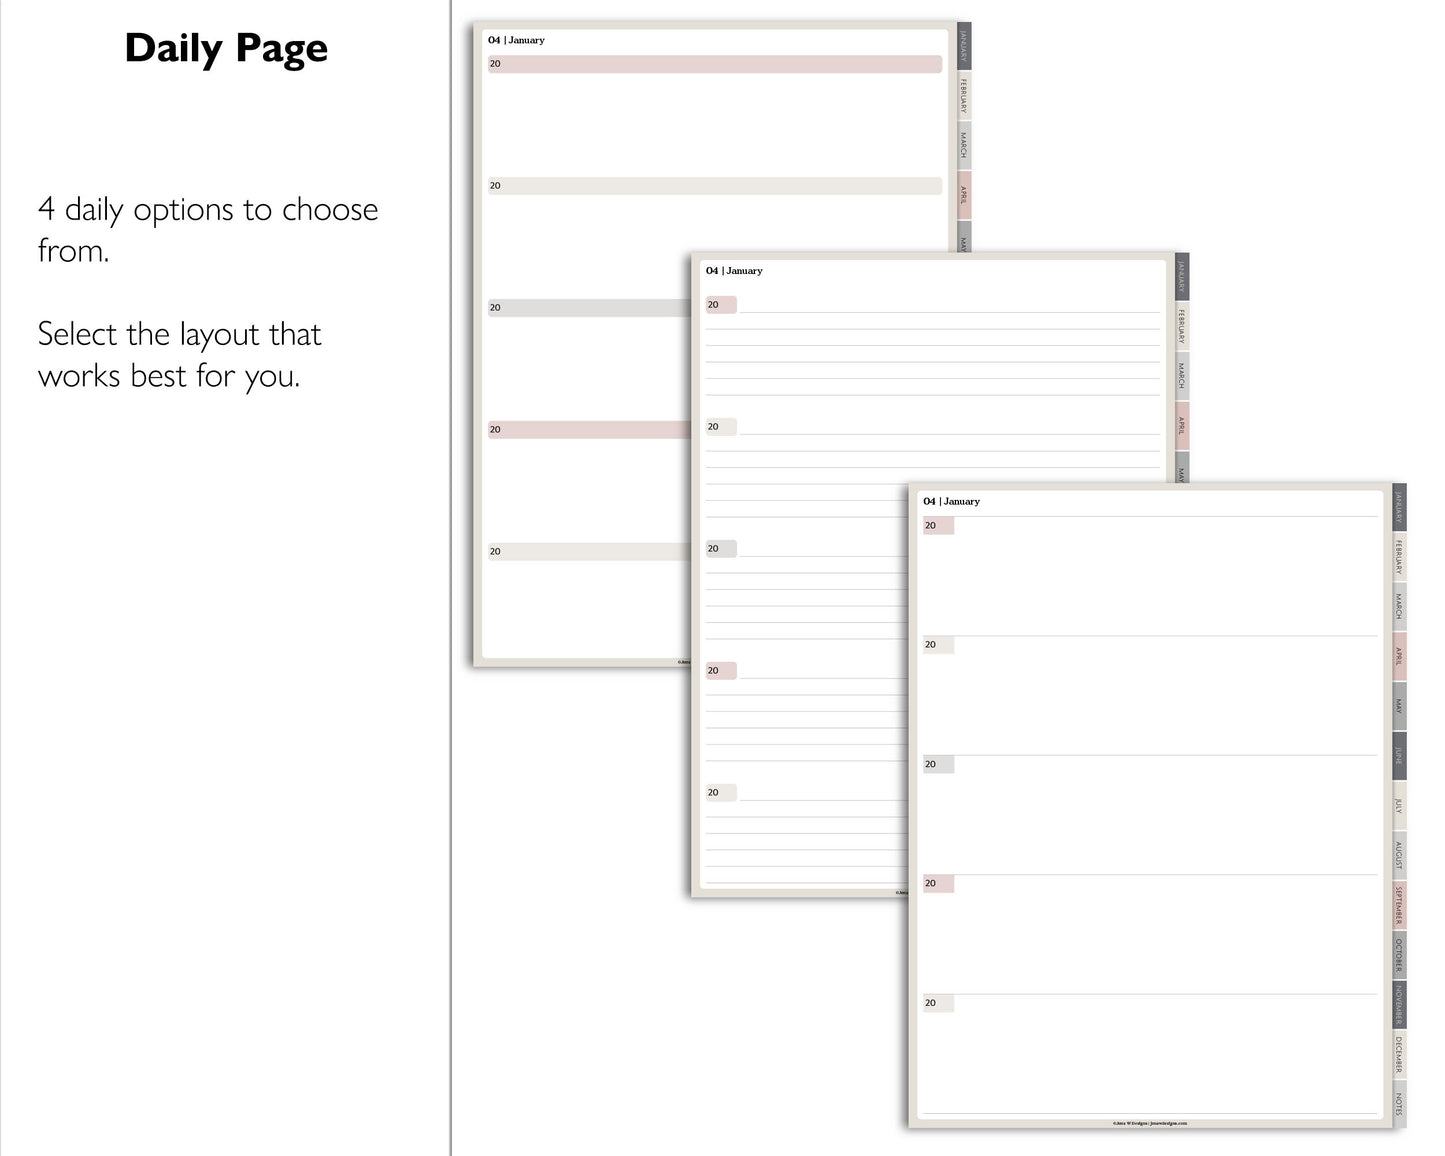The width and height of the screenshot is (1445, 1156).
Task: Click the FEBRUARY tab on the middle lined page
Action: (x=1182, y=326)
